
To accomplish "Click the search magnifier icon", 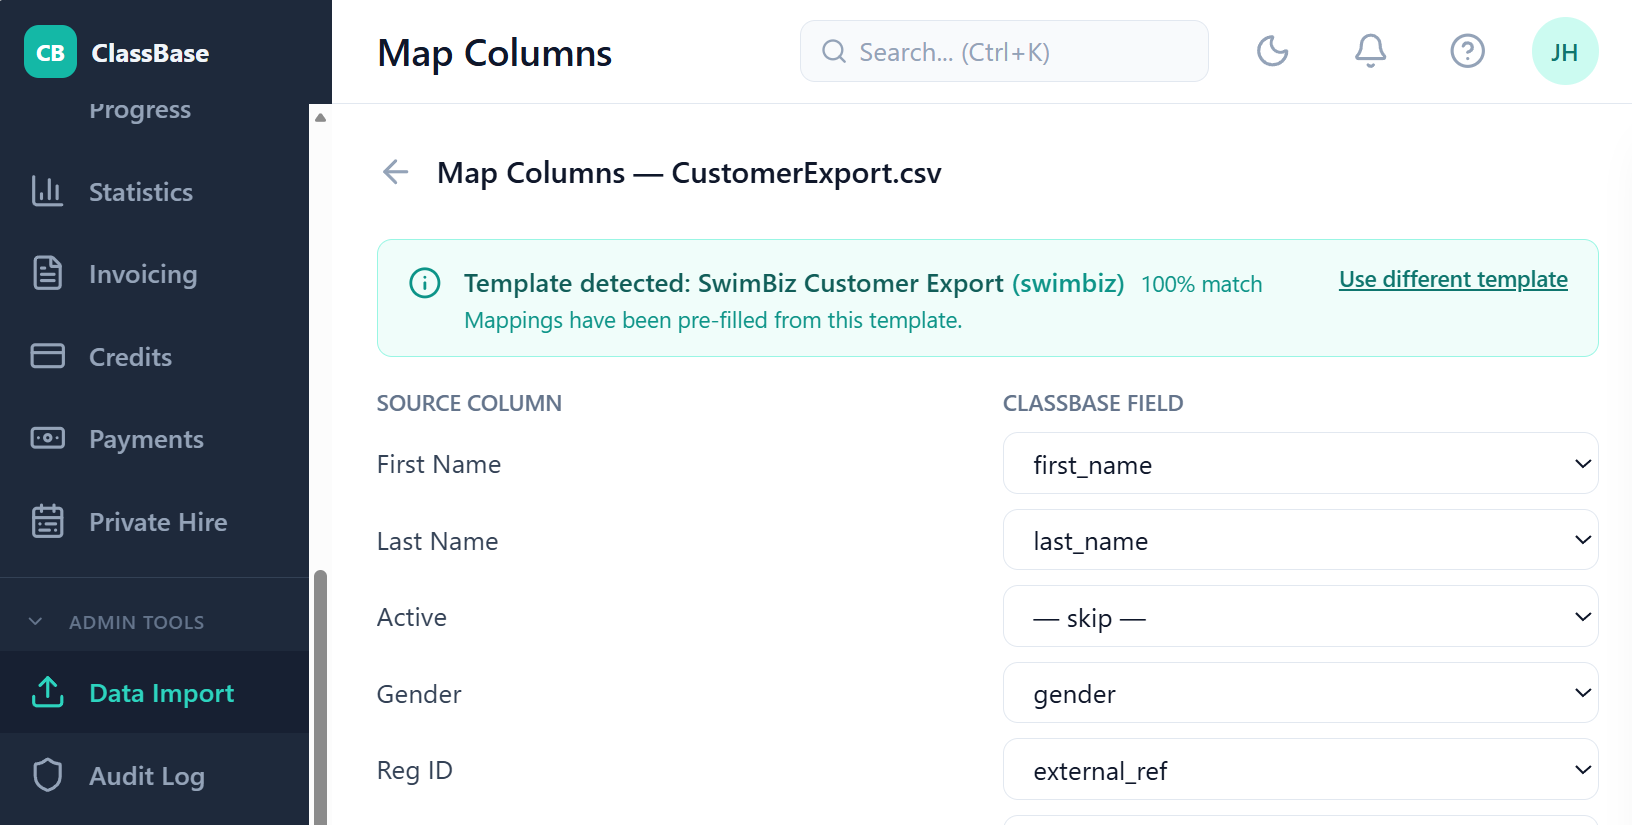I will pyautogui.click(x=834, y=51).
